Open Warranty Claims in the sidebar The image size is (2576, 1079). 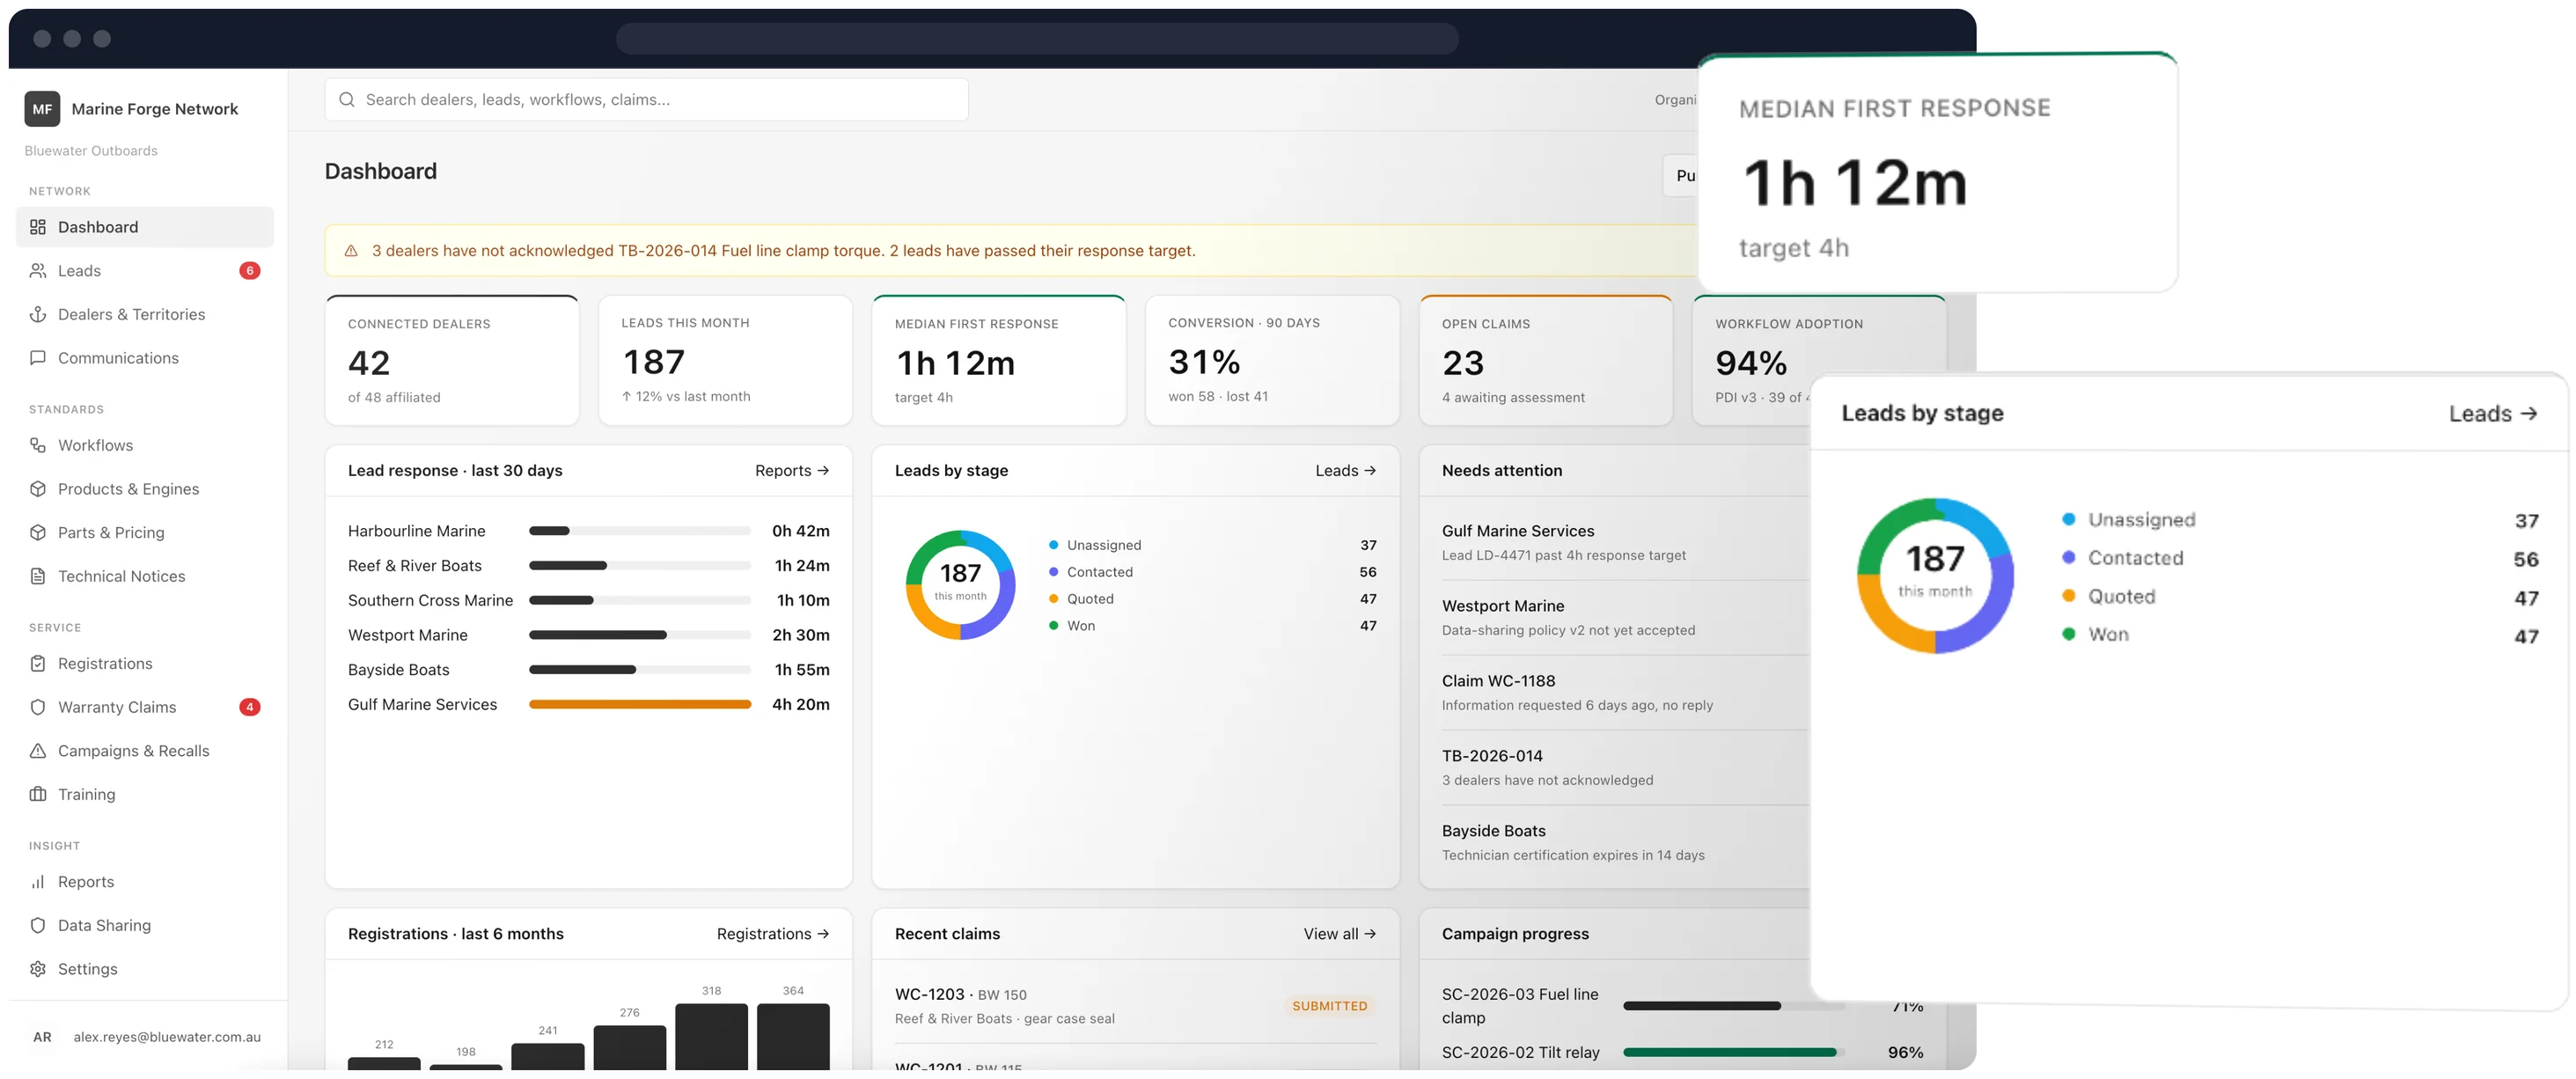tap(145, 707)
